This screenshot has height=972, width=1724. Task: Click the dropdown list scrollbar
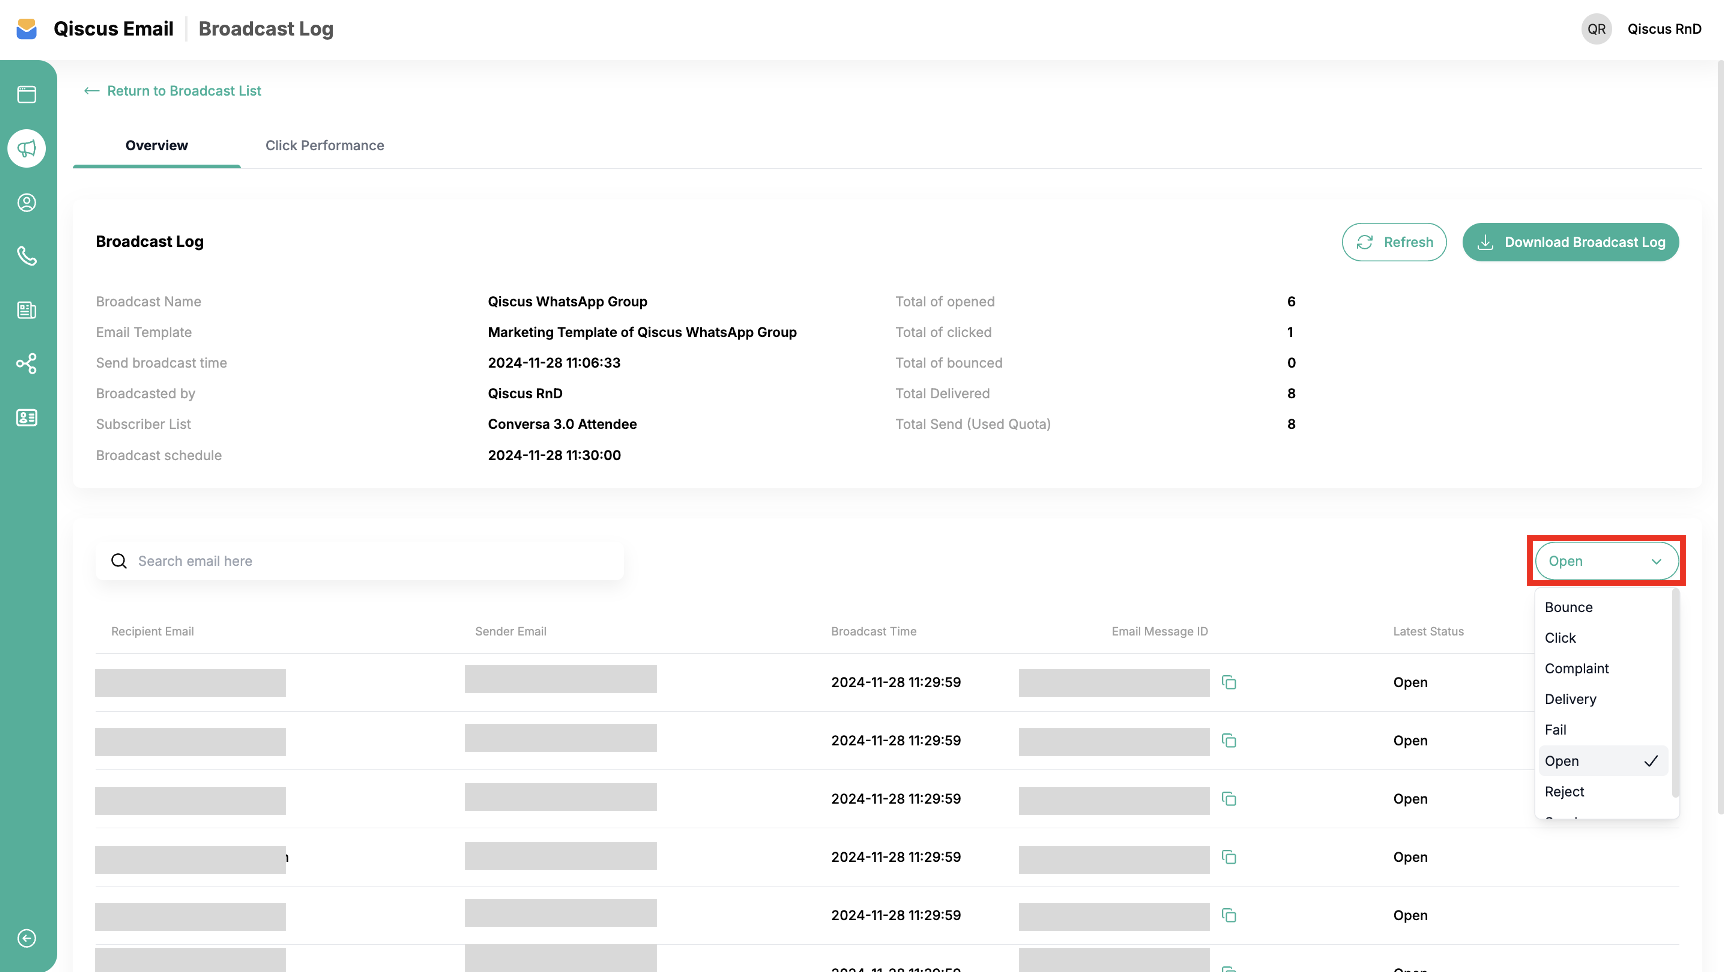click(1675, 693)
